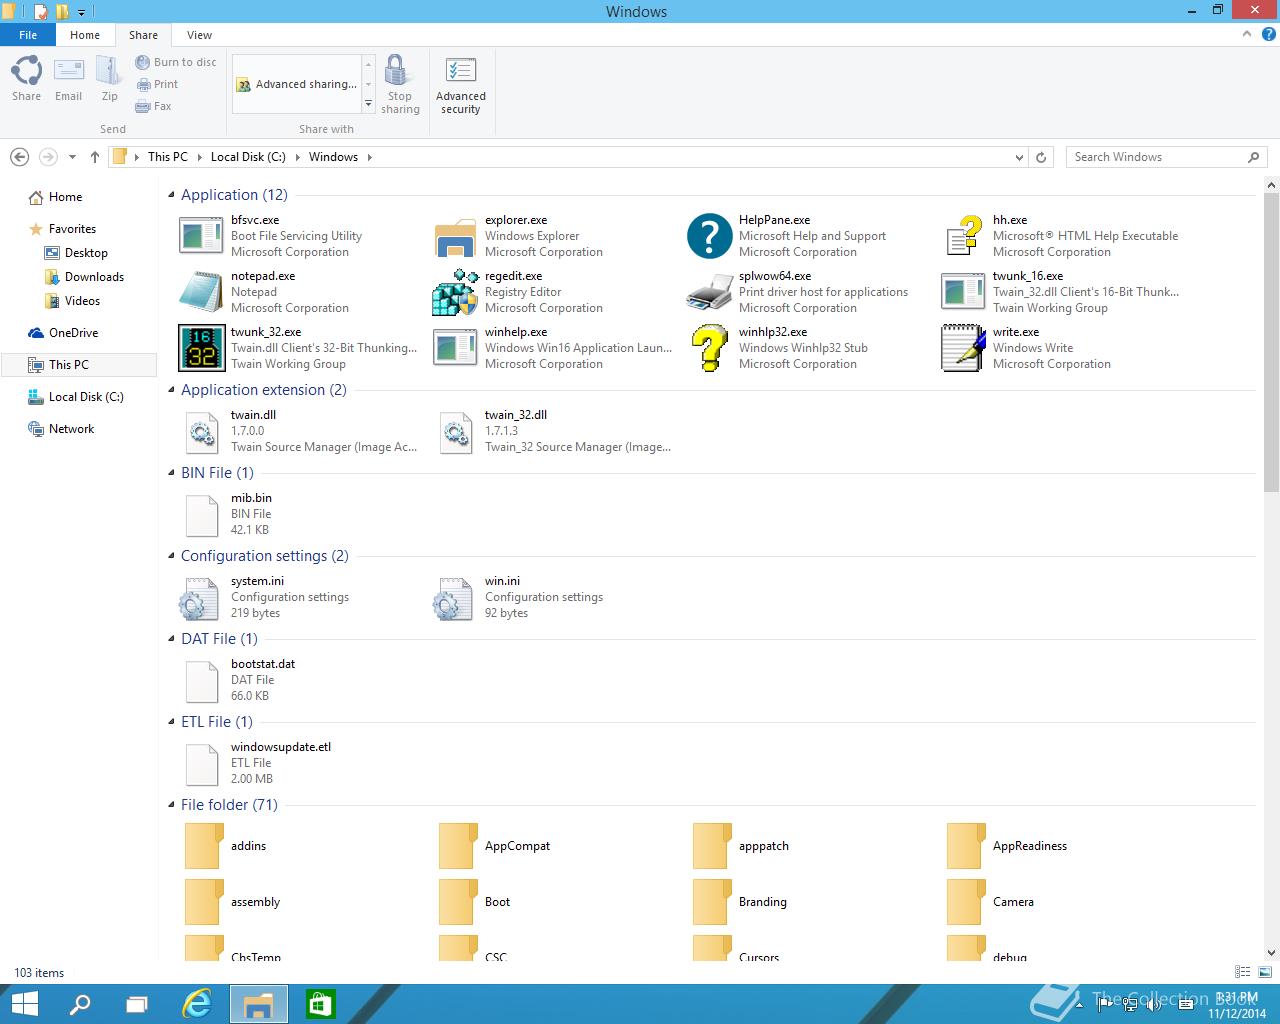This screenshot has height=1024, width=1280.
Task: Open the Share ribbon button
Action: (x=27, y=78)
